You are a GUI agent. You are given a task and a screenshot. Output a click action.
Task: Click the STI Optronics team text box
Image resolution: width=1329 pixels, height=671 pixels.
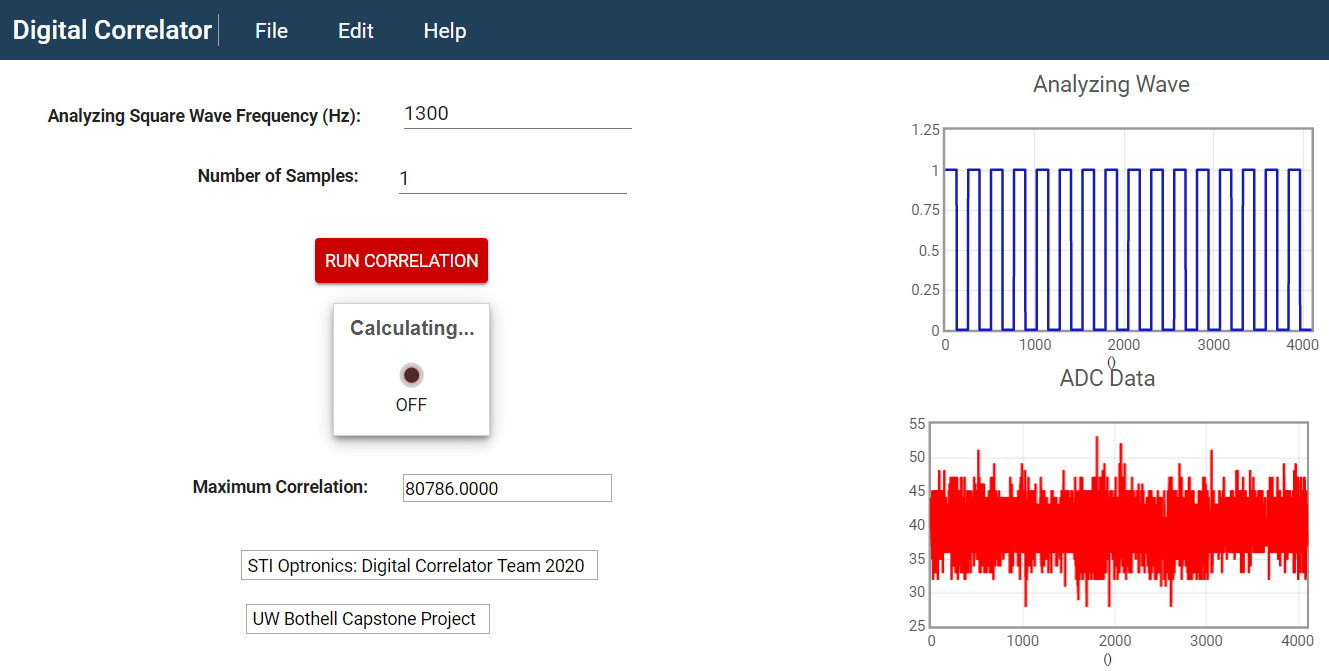(421, 566)
